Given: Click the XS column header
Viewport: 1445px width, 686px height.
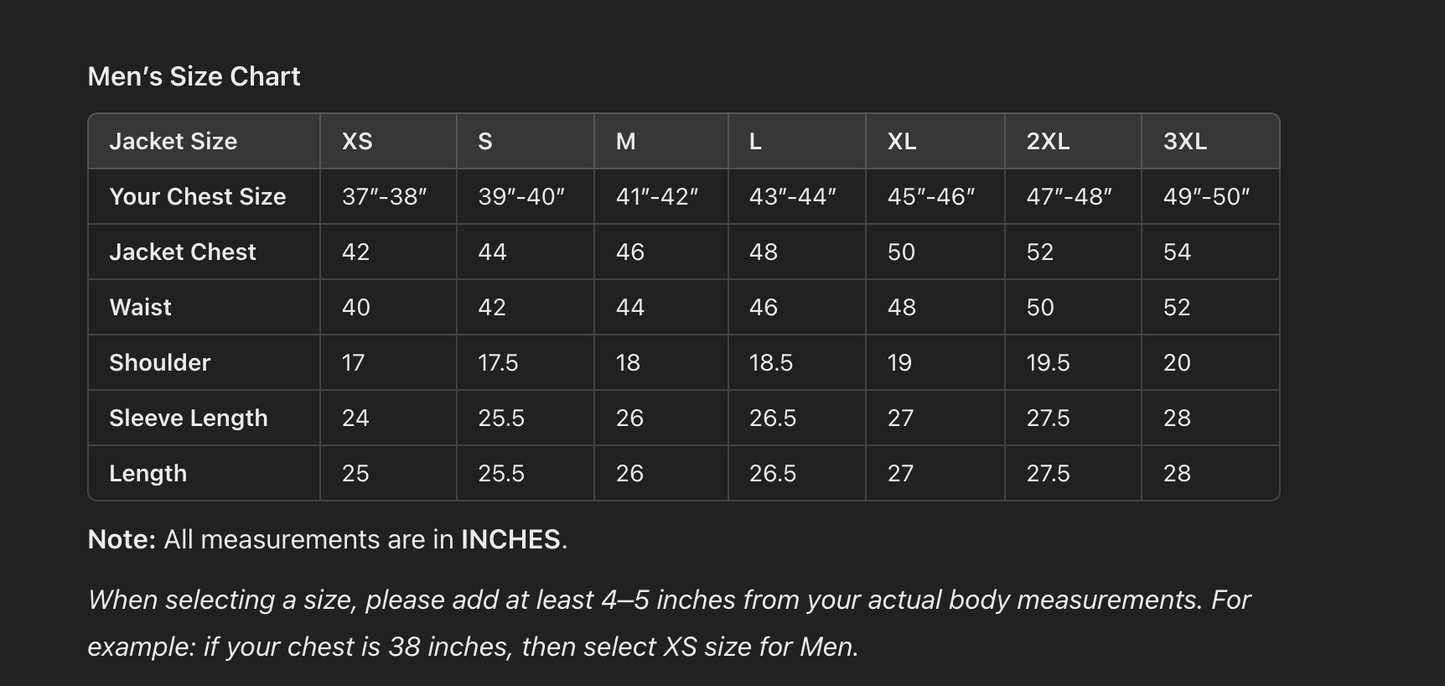Looking at the screenshot, I should click(x=357, y=142).
